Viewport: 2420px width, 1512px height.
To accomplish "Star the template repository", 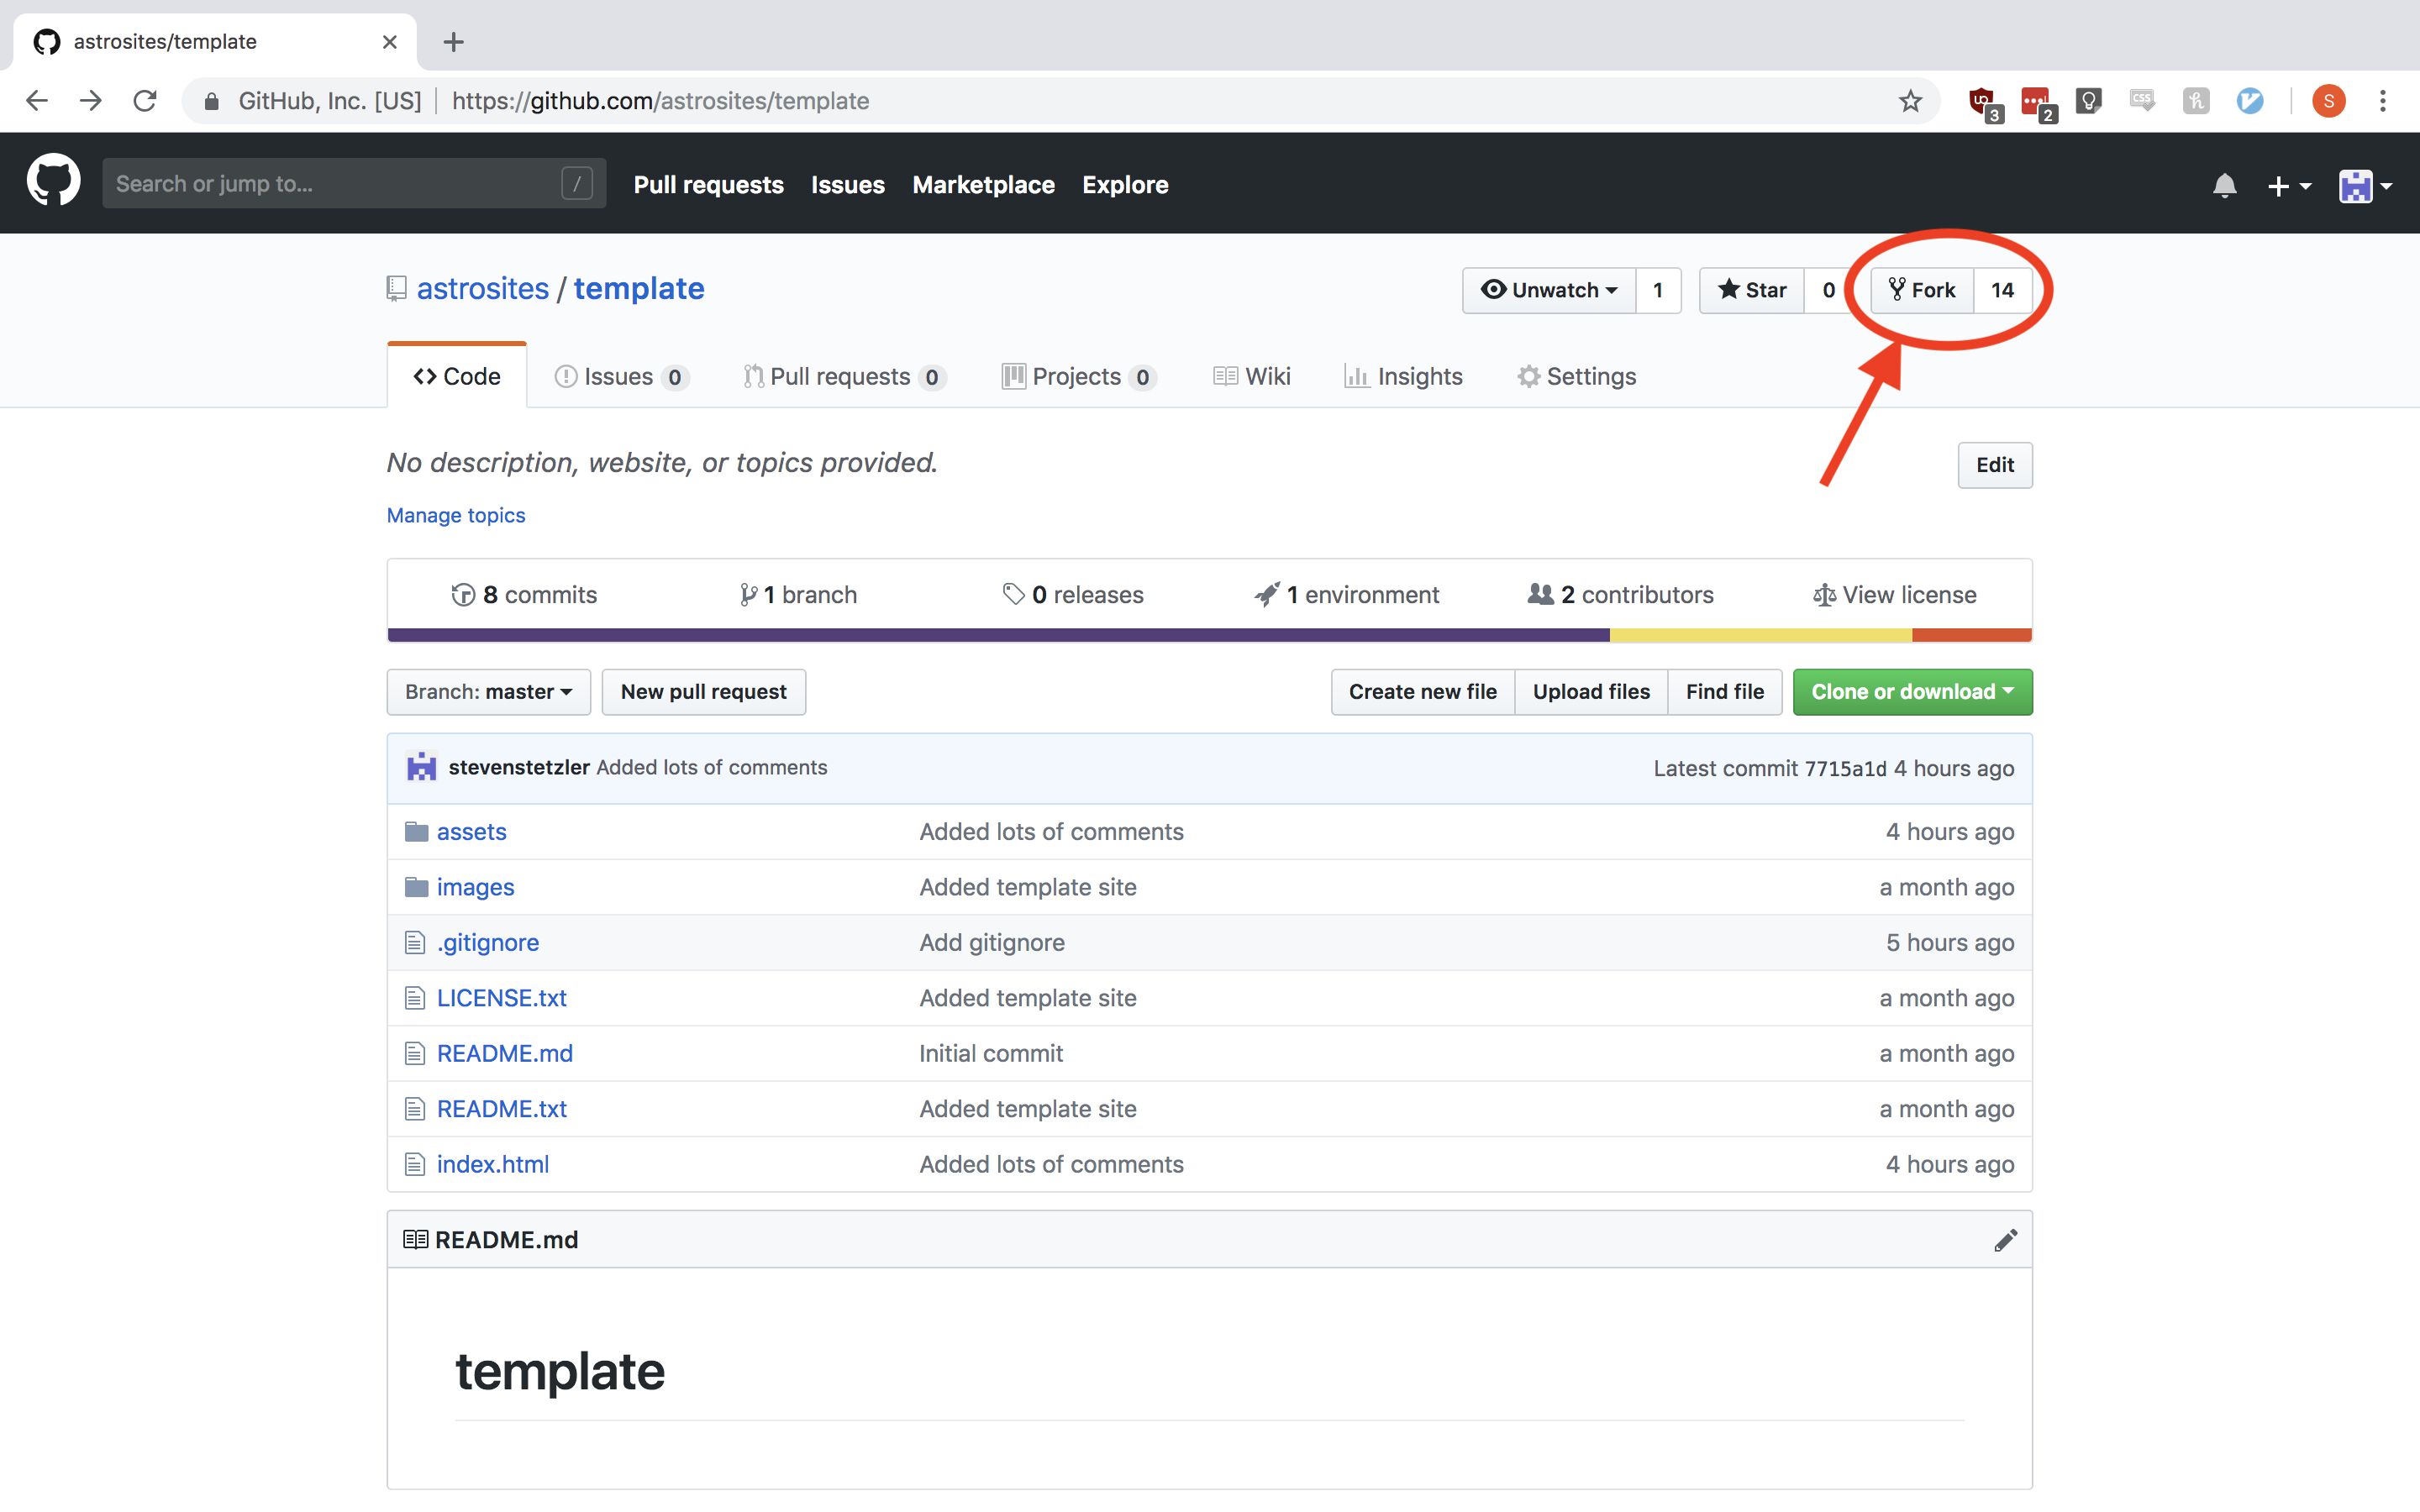I will [1751, 290].
